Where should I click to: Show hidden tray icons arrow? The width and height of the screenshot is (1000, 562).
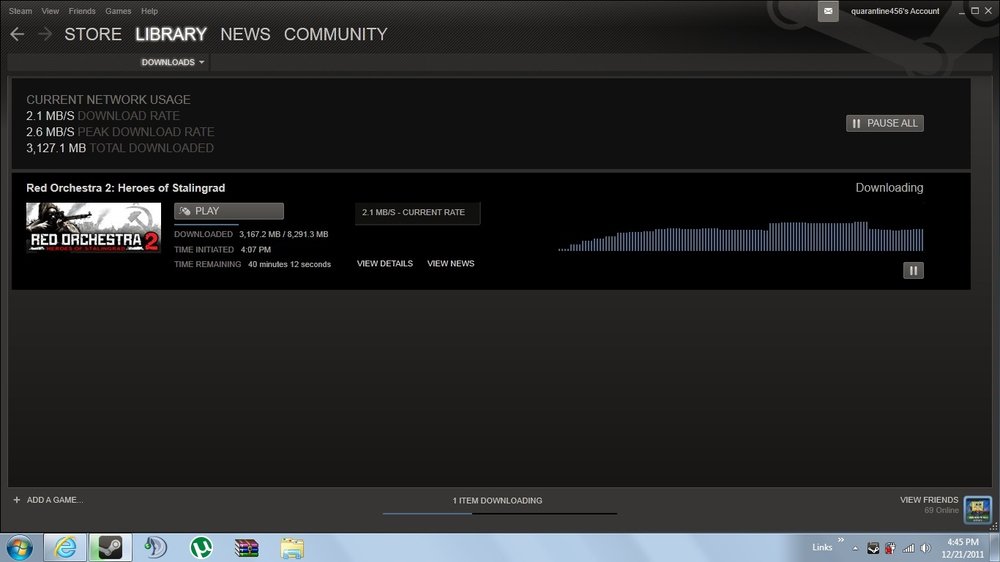coord(855,549)
